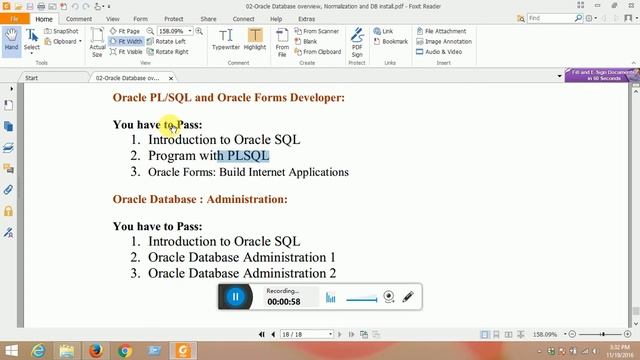Switch to the Comment ribbon tab
Image resolution: width=640 pixels, height=360 pixels.
tap(79, 19)
